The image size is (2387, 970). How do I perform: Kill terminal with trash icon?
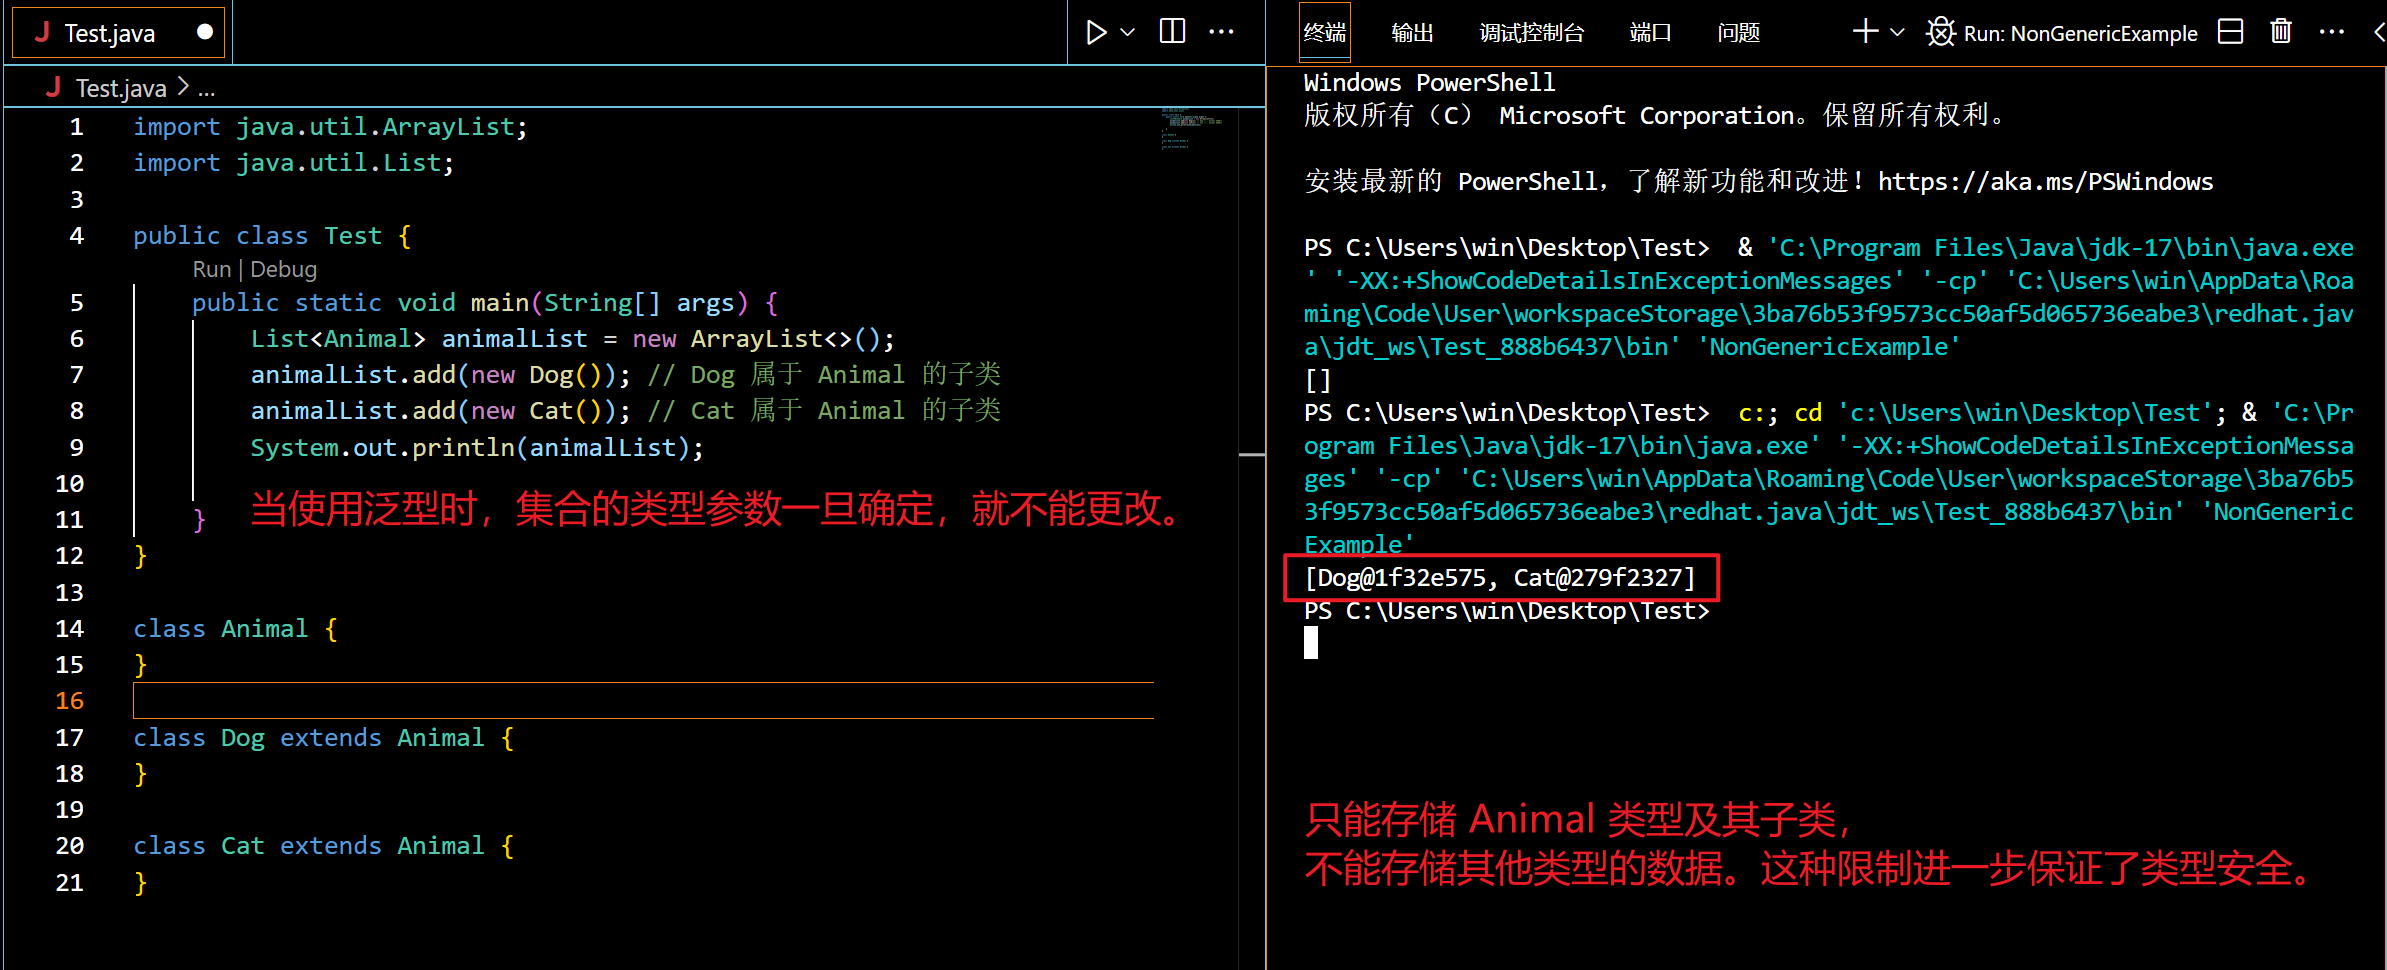[2281, 32]
